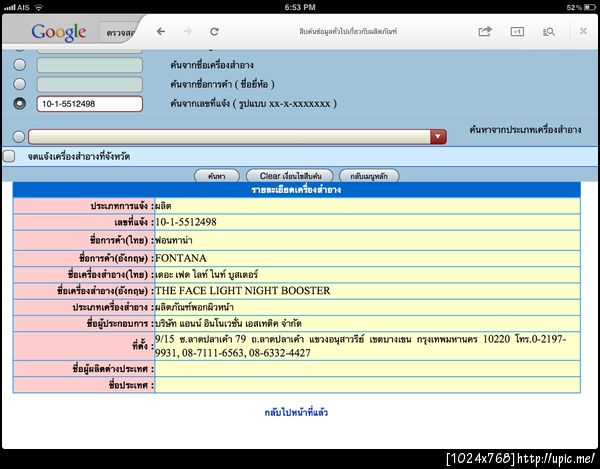Go back with the browser back arrow
This screenshot has height=469, width=600.
tap(161, 31)
